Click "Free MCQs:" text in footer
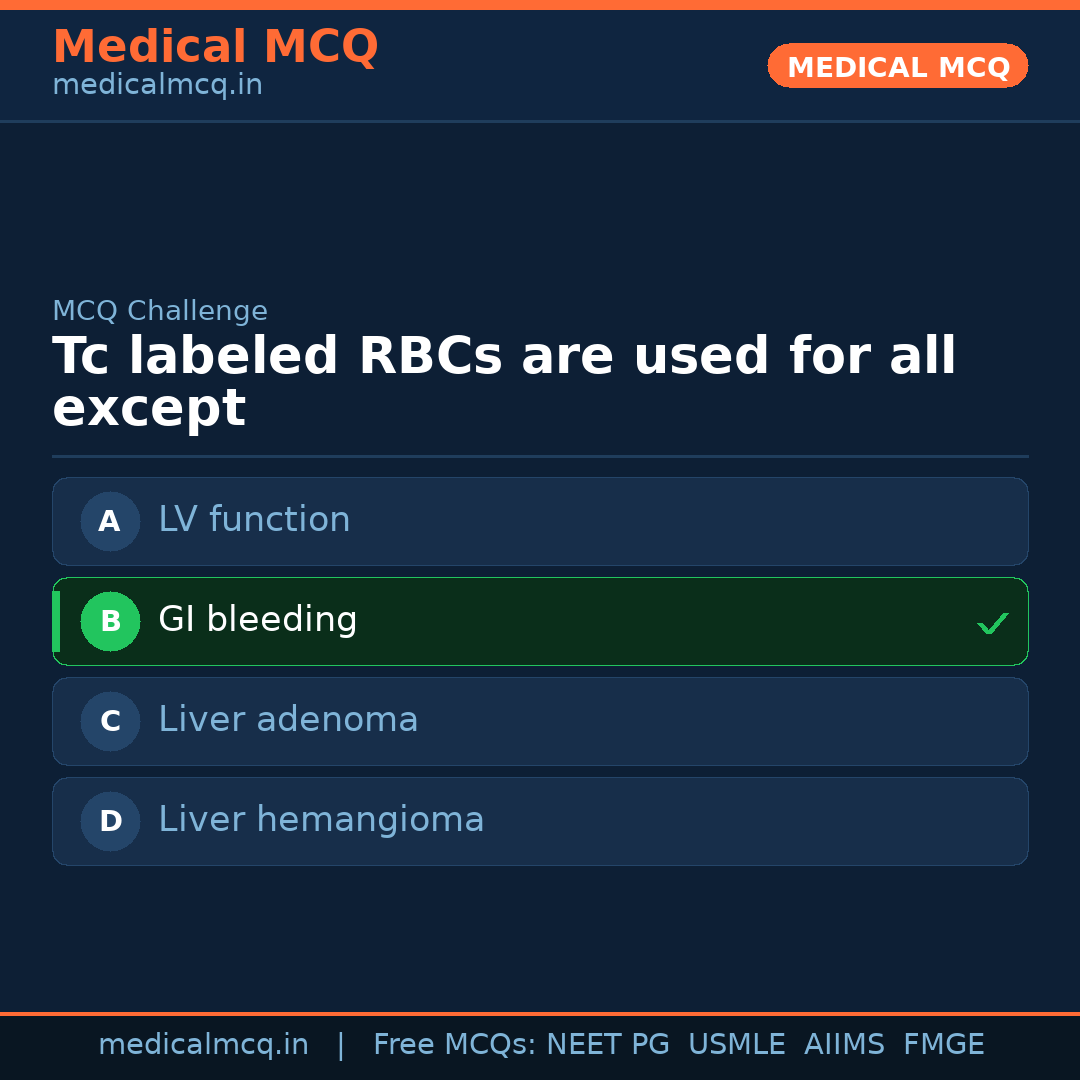1080x1080 pixels. (x=455, y=1045)
